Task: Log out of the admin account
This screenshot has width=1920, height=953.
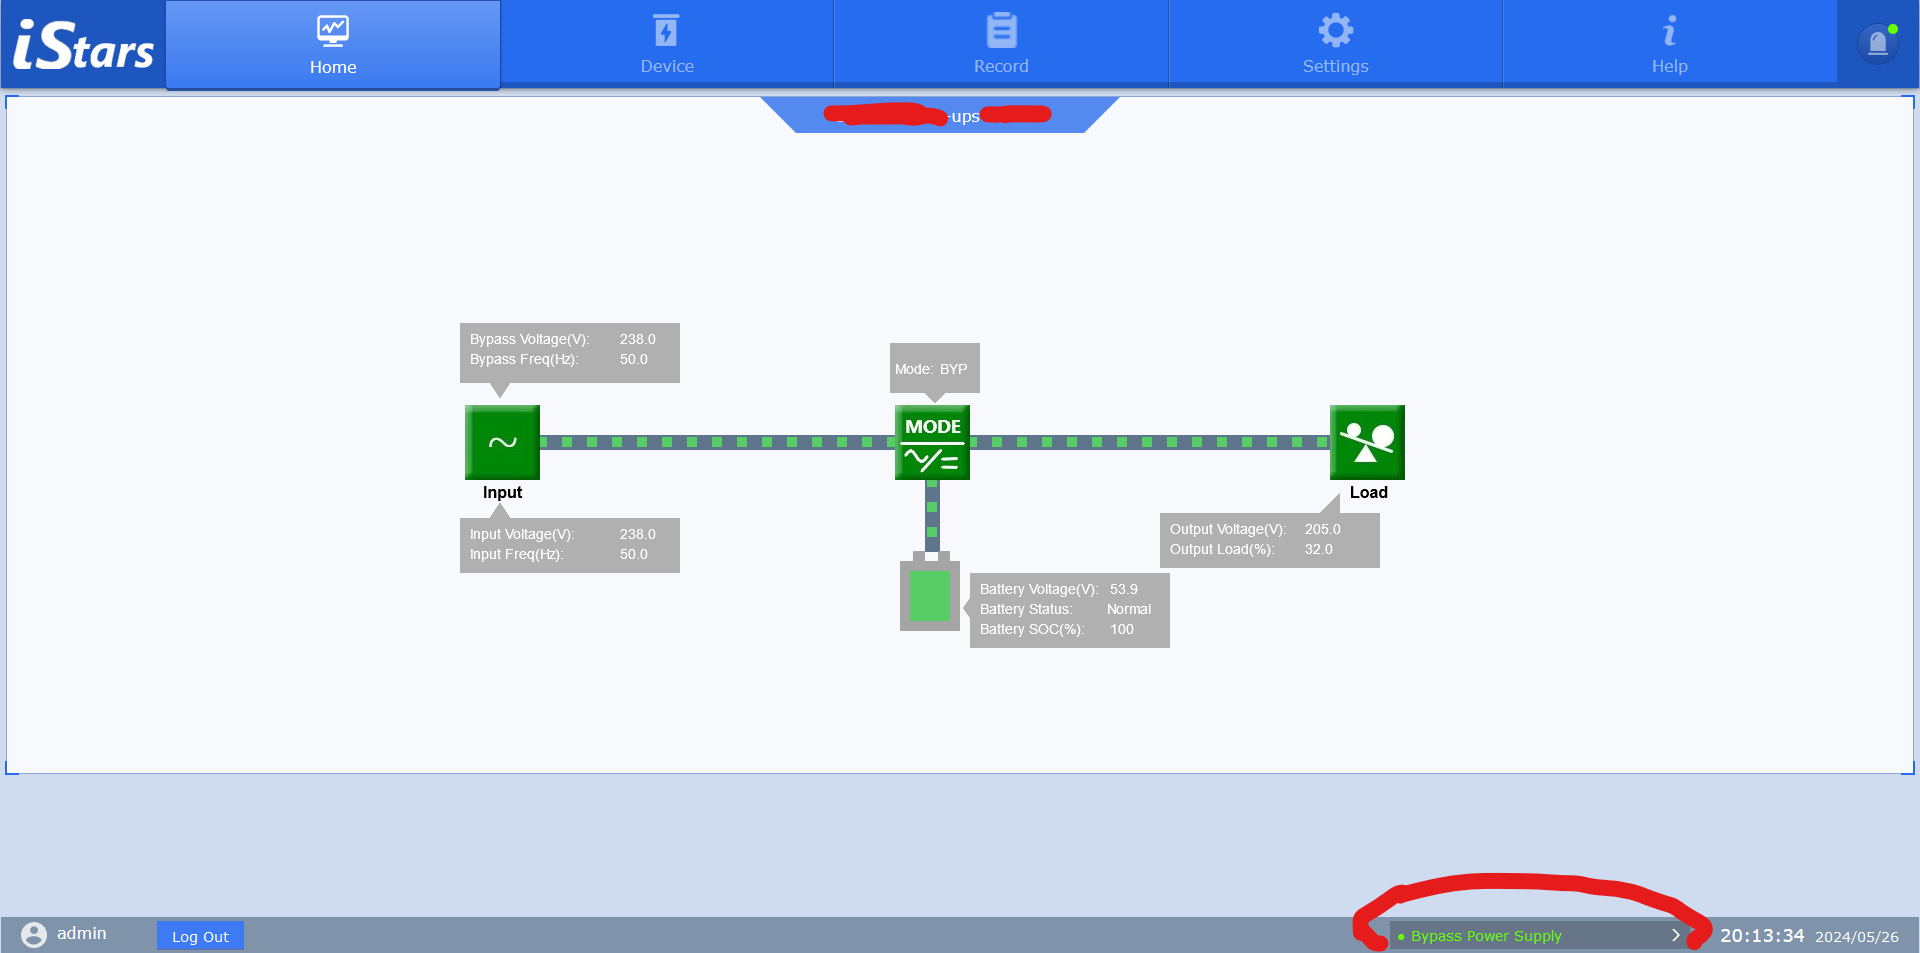Action: (200, 936)
